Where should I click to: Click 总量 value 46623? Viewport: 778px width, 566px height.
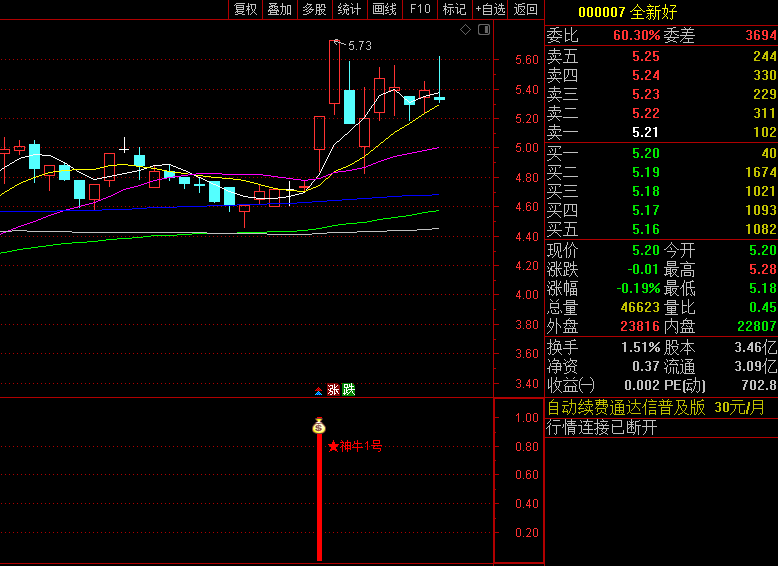click(x=640, y=308)
